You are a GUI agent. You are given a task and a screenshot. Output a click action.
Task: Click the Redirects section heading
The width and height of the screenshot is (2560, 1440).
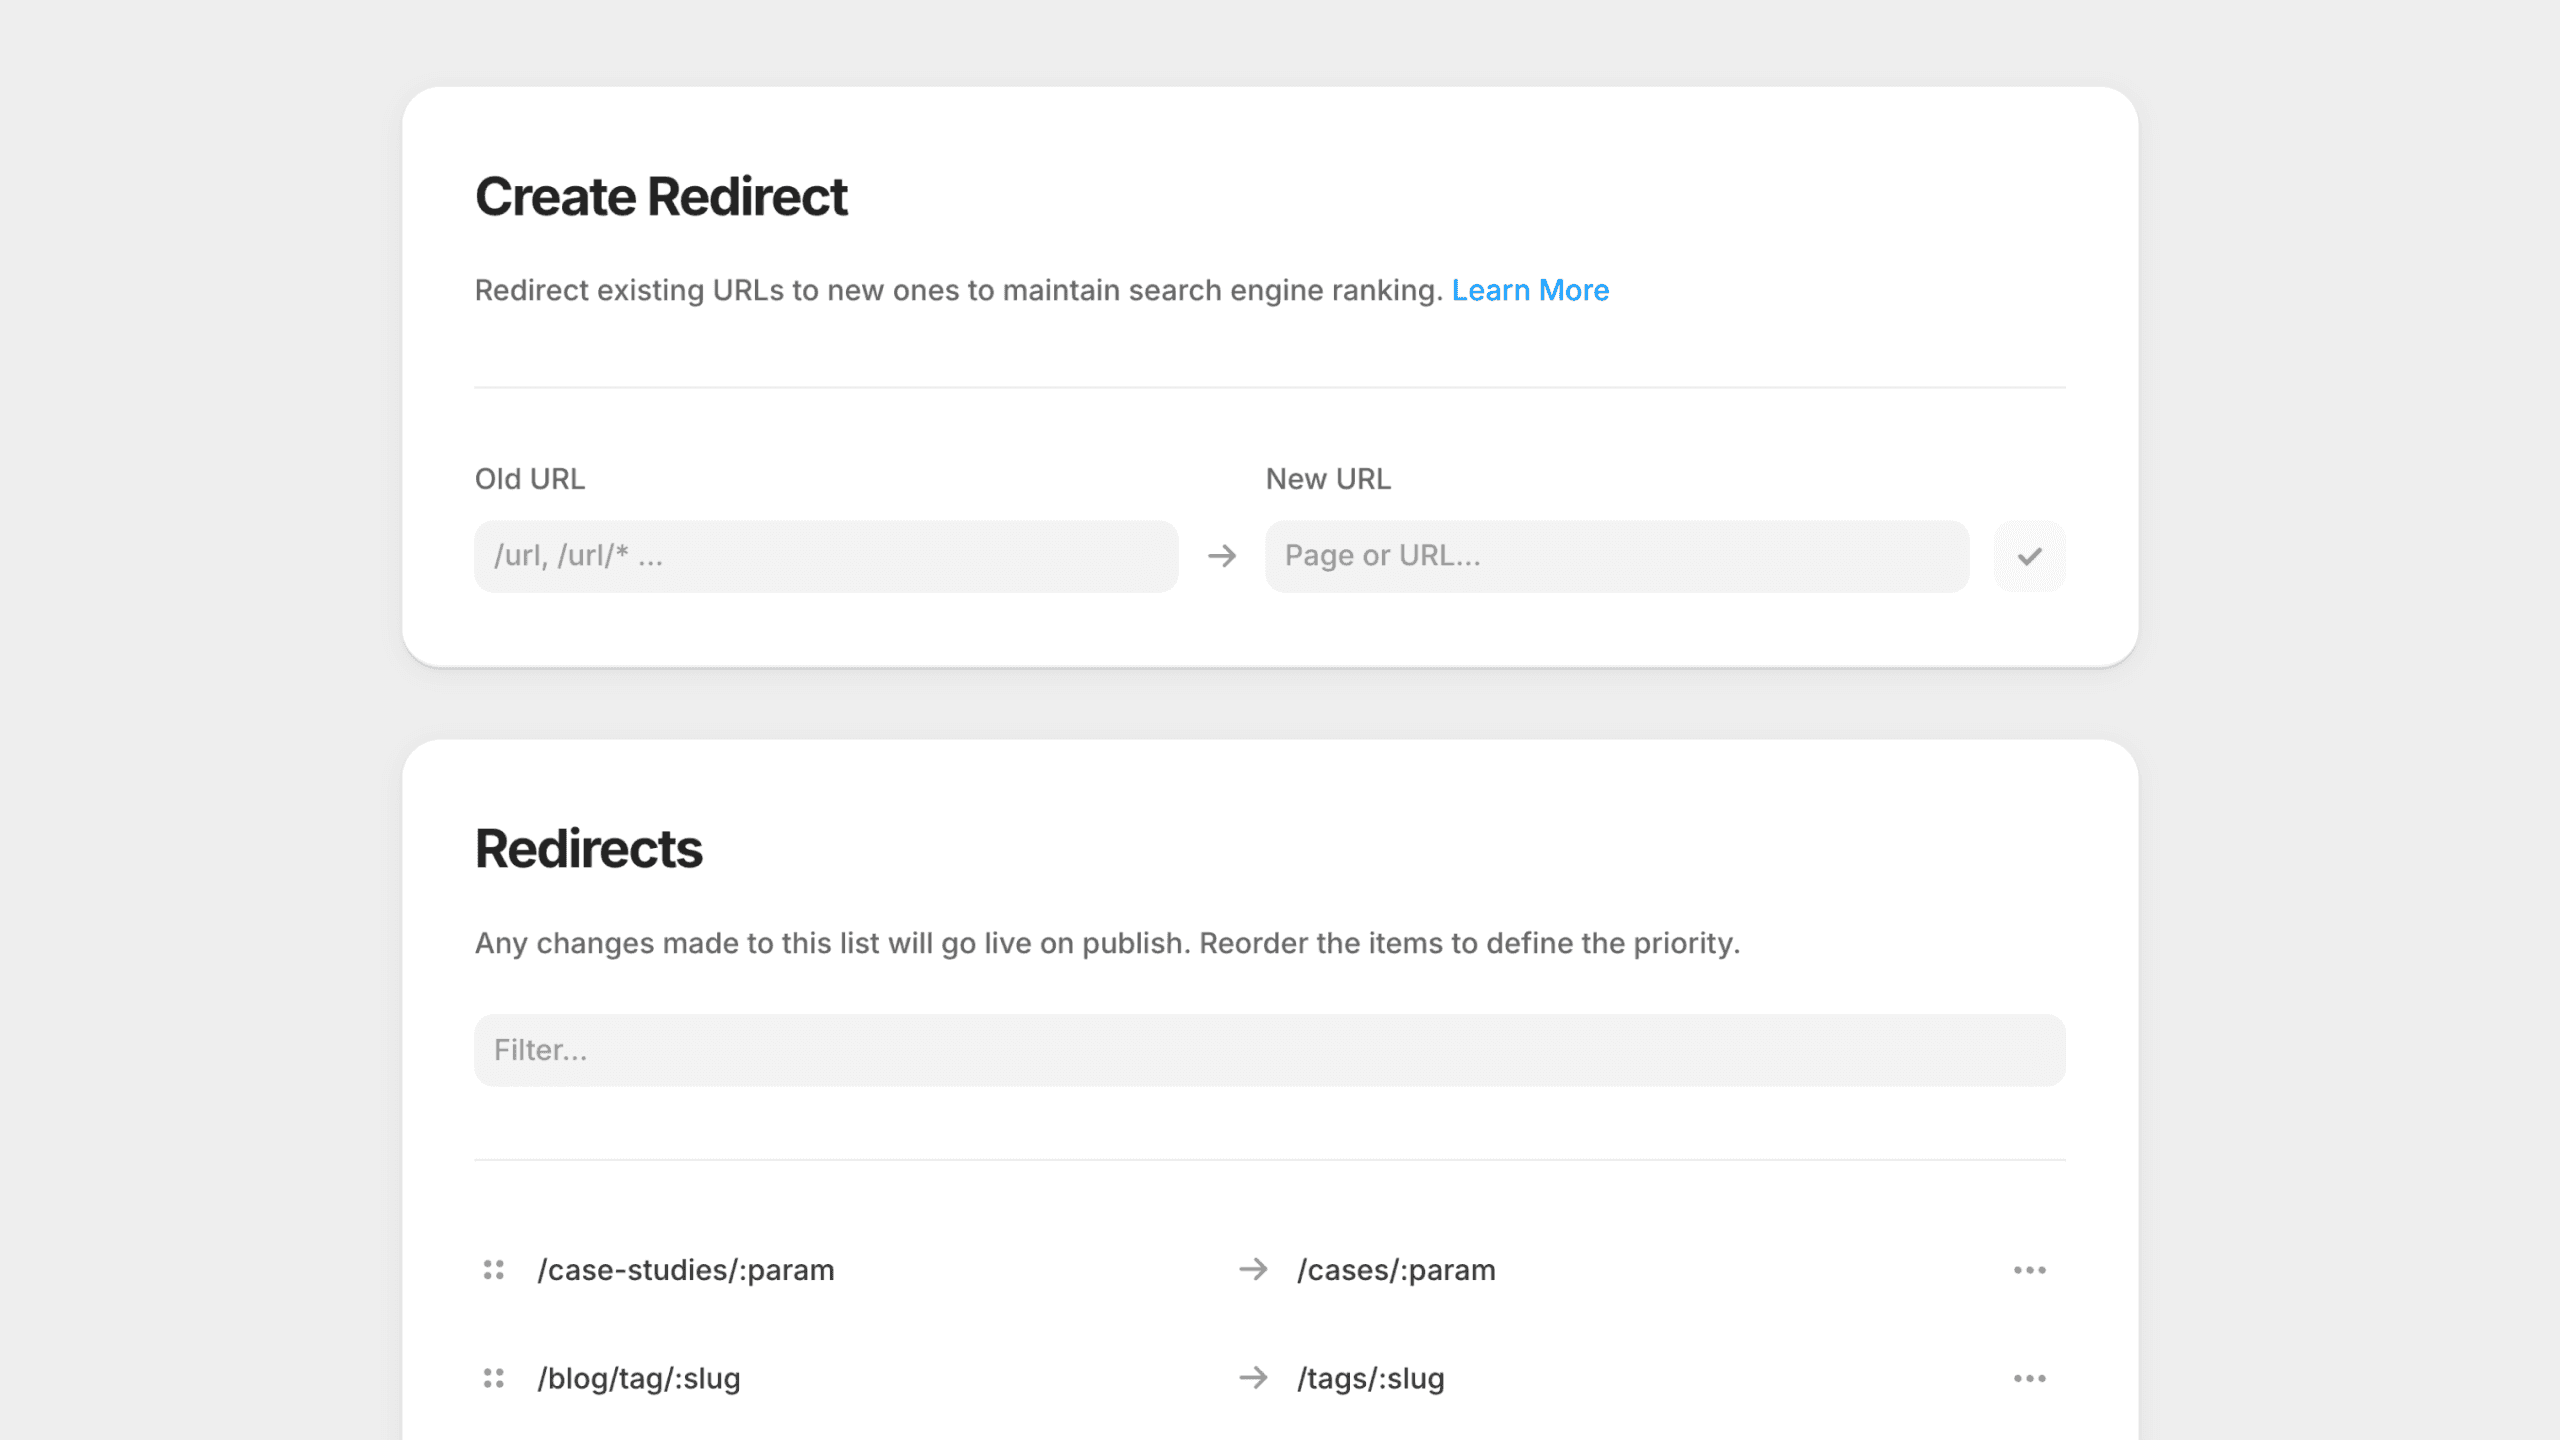pyautogui.click(x=588, y=849)
